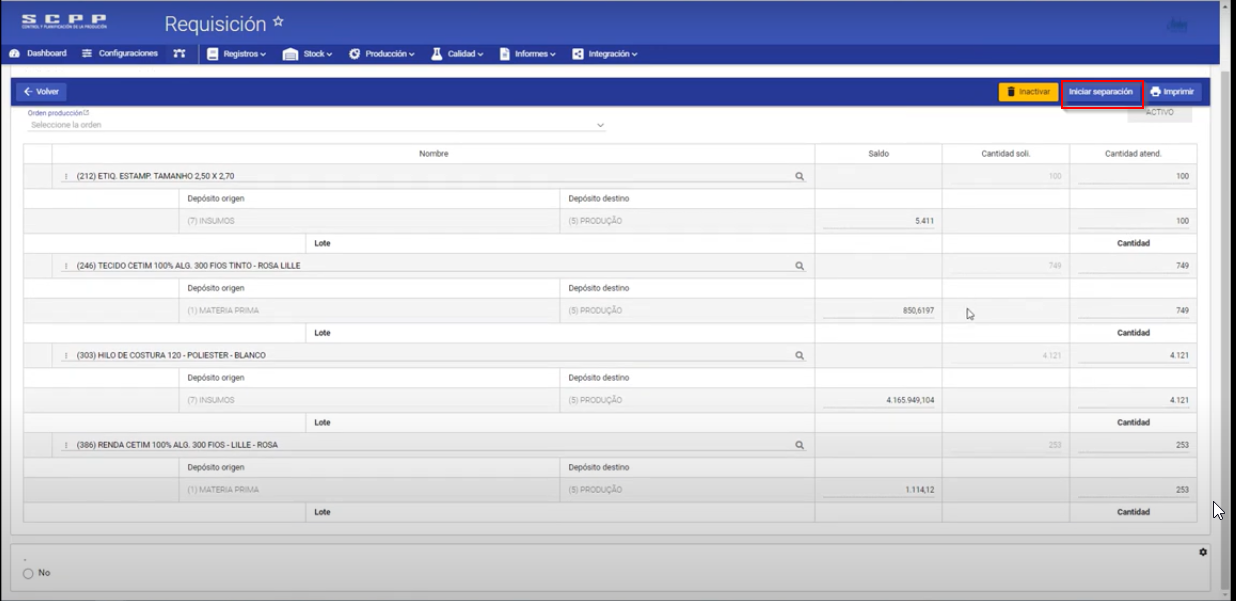The height and width of the screenshot is (601, 1236).
Task: Click the Integración share icon
Action: point(578,54)
